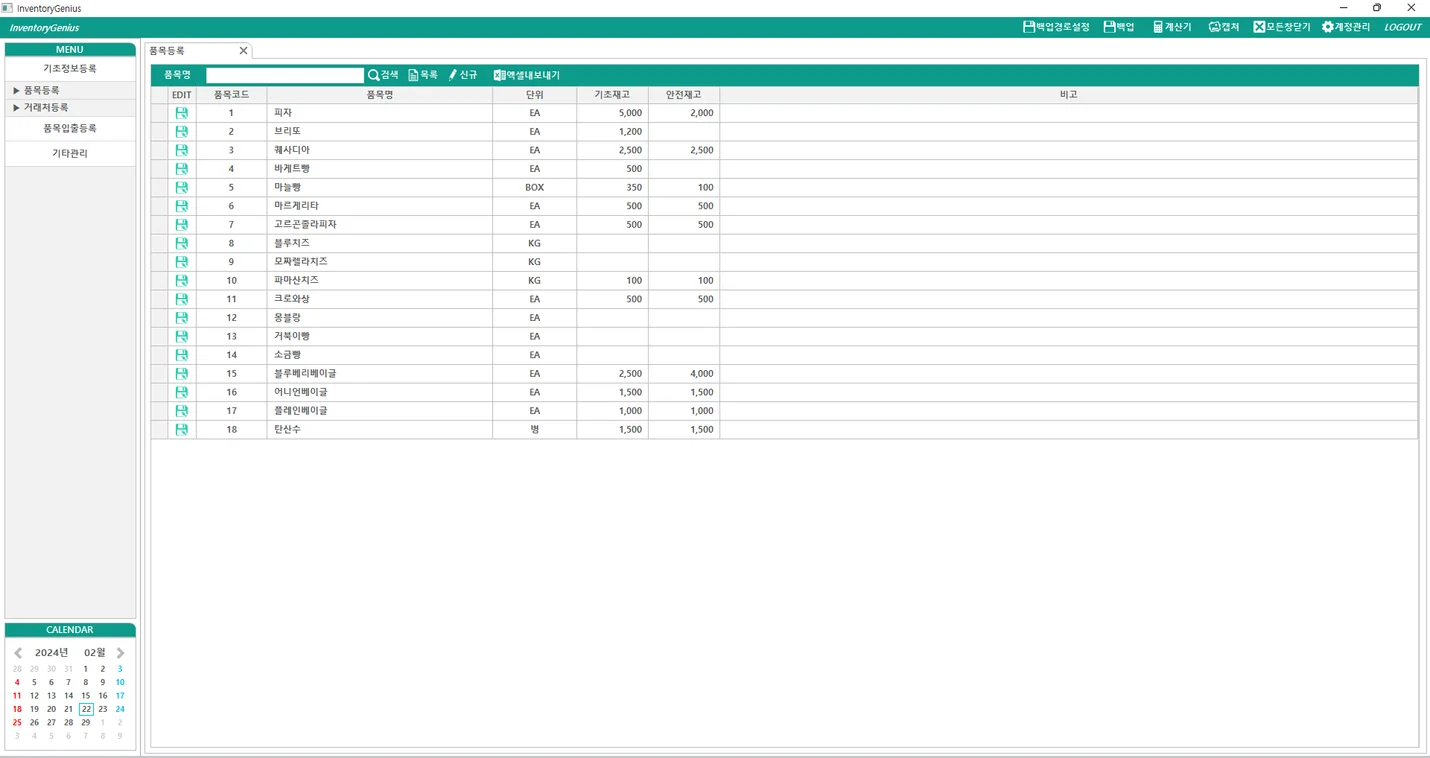The image size is (1430, 758).
Task: Close the 품목등록 tab
Action: pyautogui.click(x=243, y=51)
